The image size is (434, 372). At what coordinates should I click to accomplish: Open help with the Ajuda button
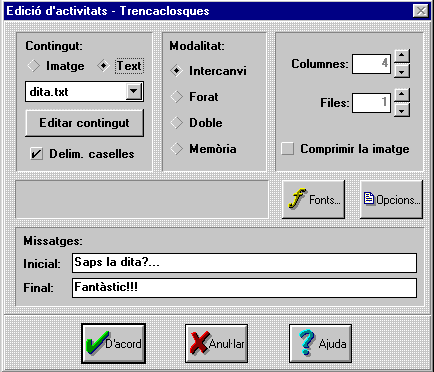coord(320,343)
